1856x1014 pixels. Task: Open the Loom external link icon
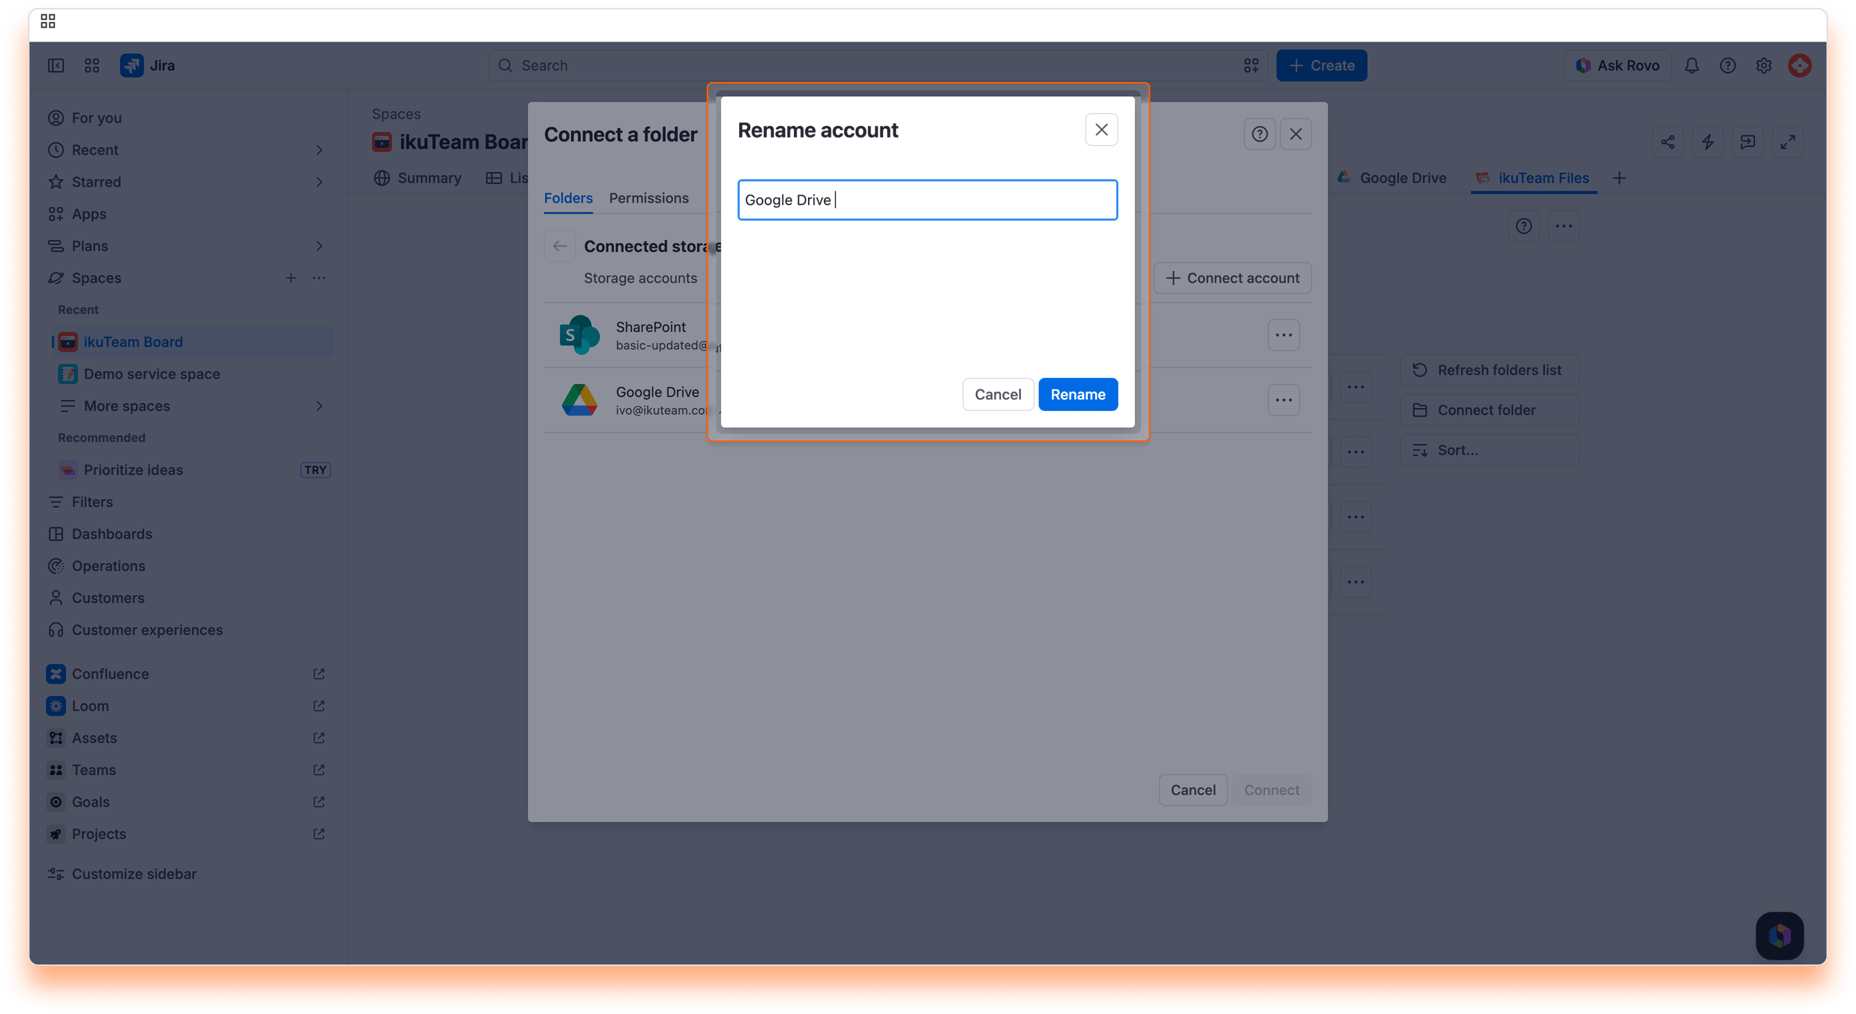319,706
